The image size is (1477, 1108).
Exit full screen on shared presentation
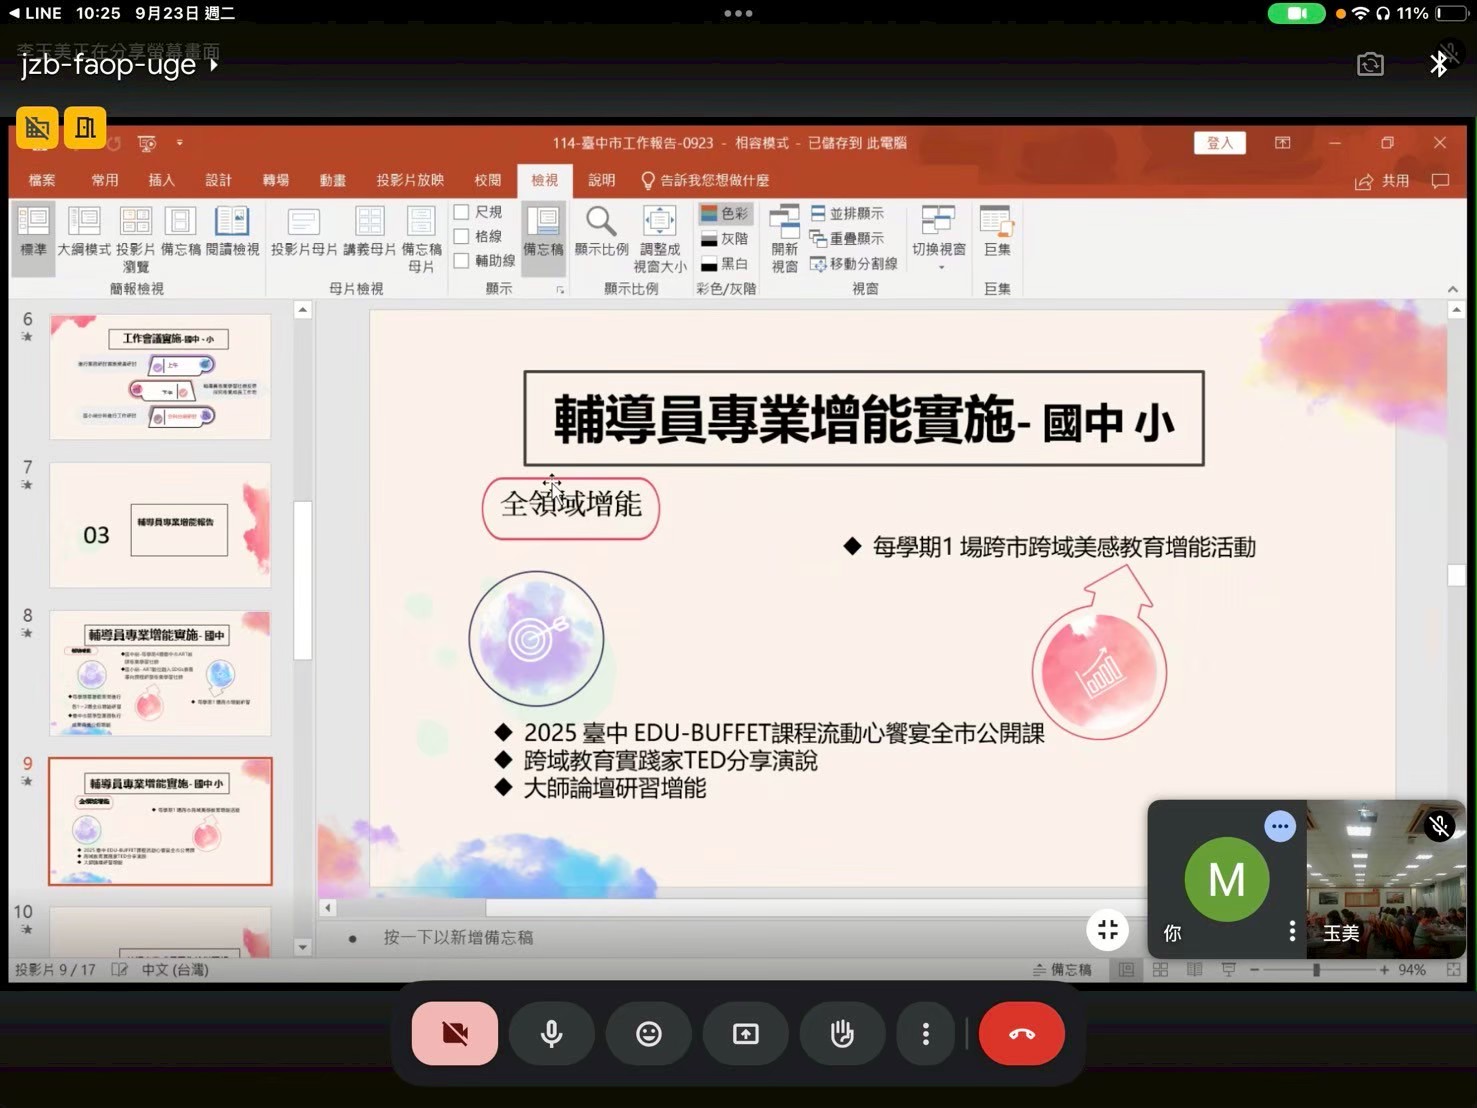pyautogui.click(x=1107, y=930)
